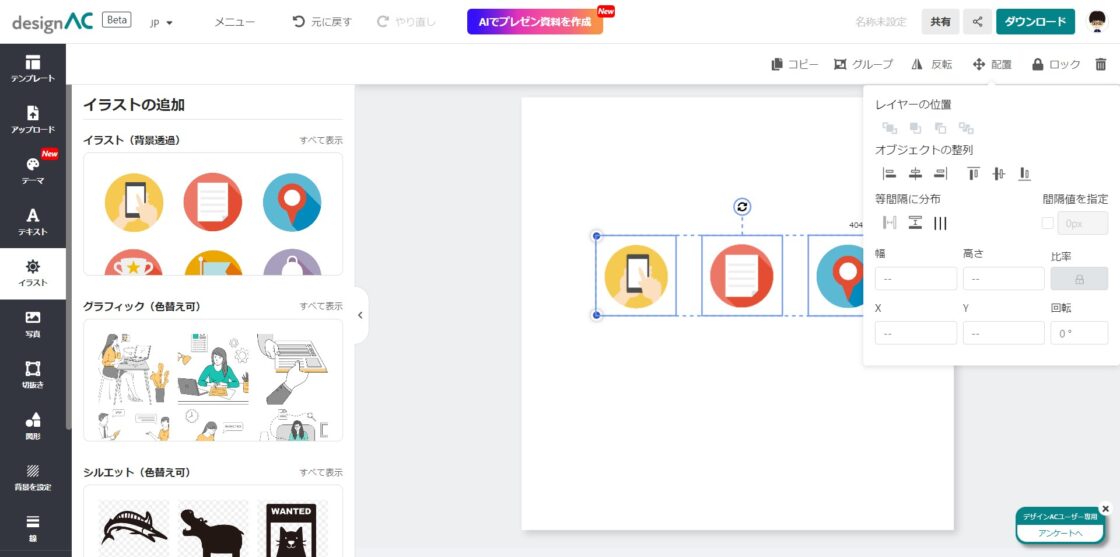The height and width of the screenshot is (557, 1120).
Task: Align objects to the bottom edge
Action: [x=1024, y=174]
